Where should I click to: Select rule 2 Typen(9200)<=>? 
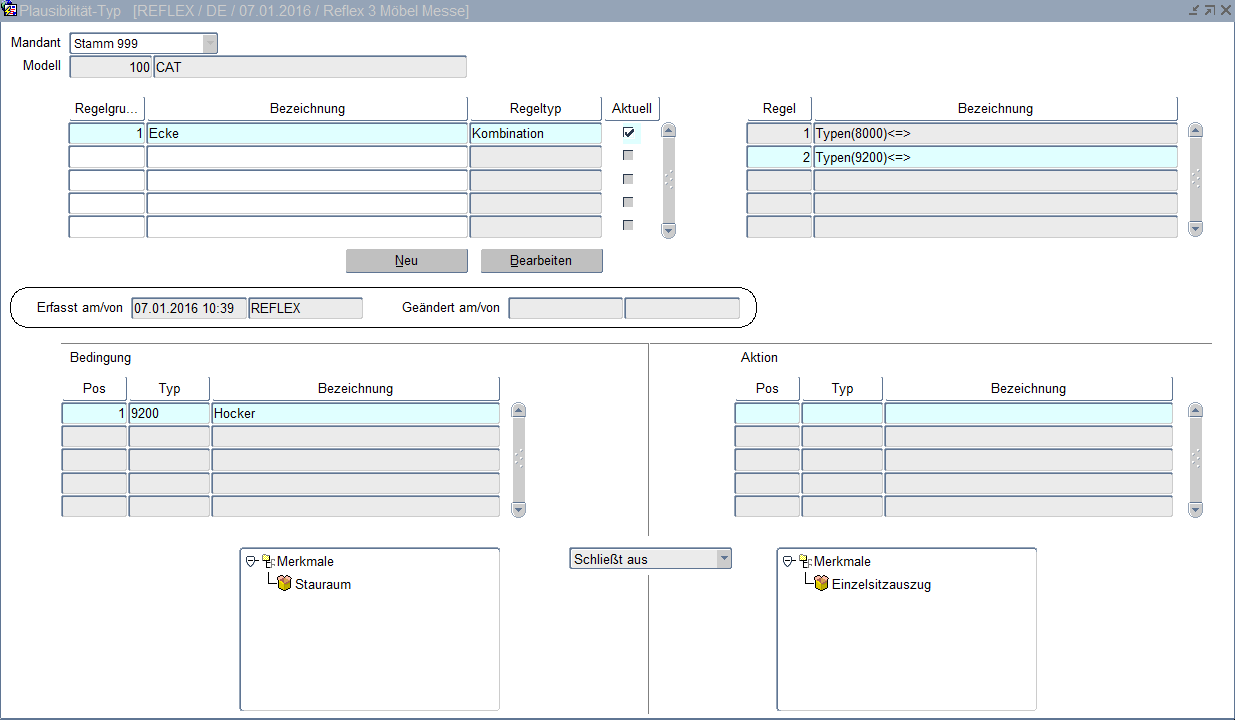(x=994, y=157)
